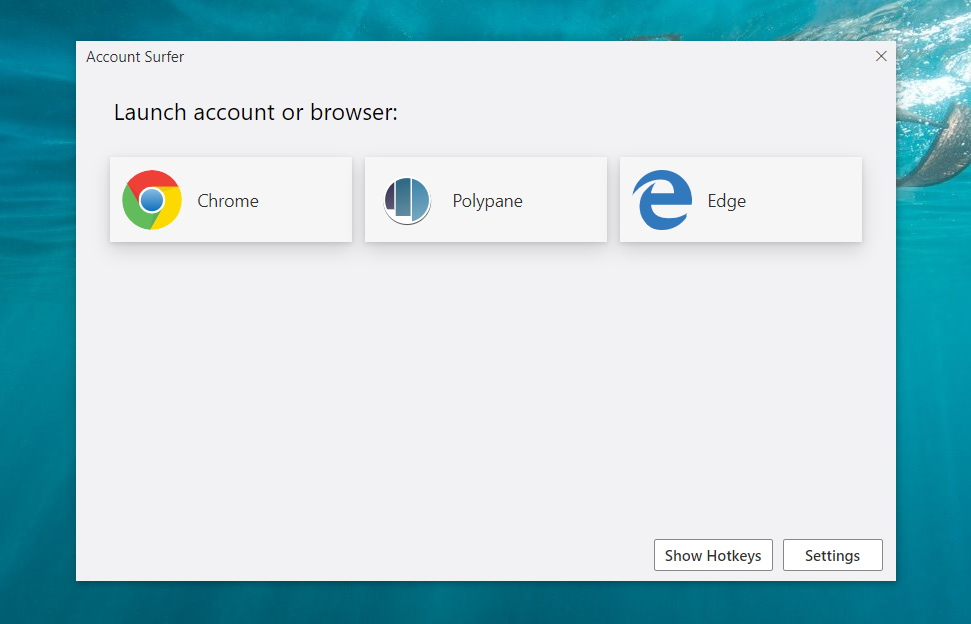Click the Chrome browser icon
This screenshot has width=971, height=624.
click(x=152, y=200)
